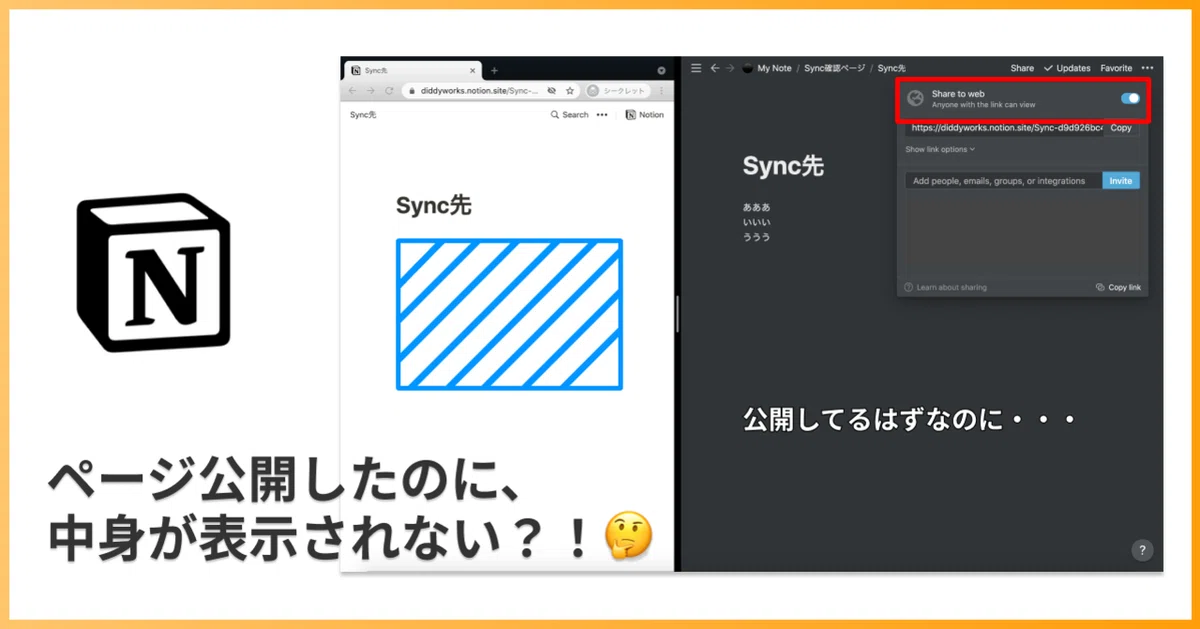
Task: Bookmark the page with the star icon
Action: point(570,90)
